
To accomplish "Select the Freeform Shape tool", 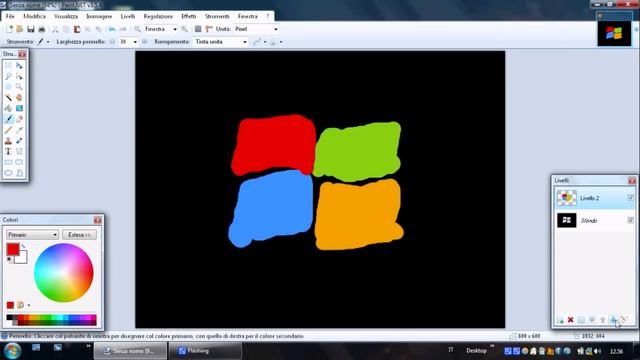I will click(19, 173).
